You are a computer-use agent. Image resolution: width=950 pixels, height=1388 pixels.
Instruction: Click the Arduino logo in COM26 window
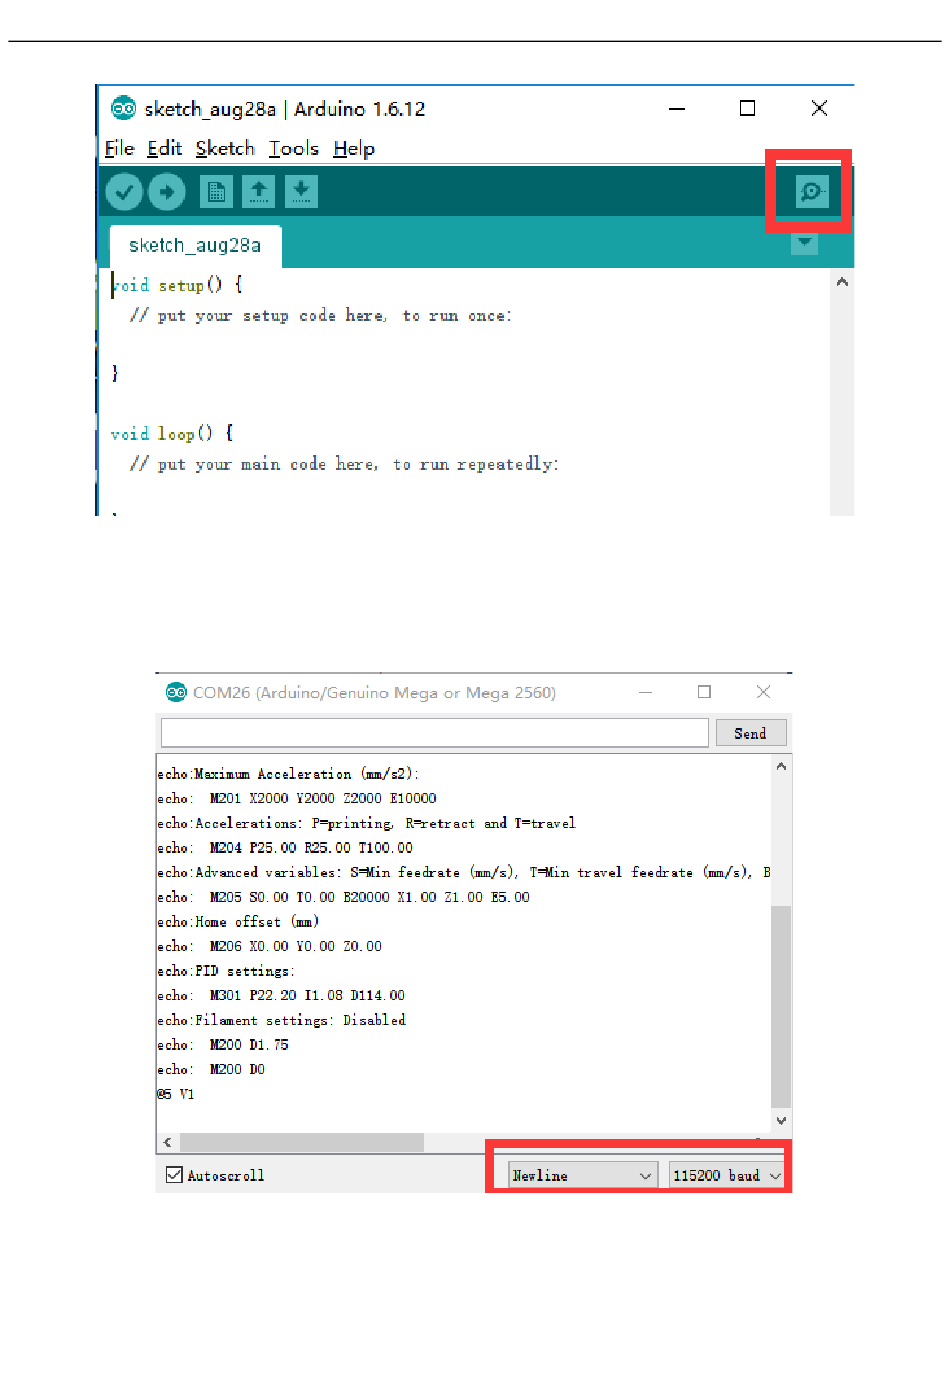(x=176, y=692)
